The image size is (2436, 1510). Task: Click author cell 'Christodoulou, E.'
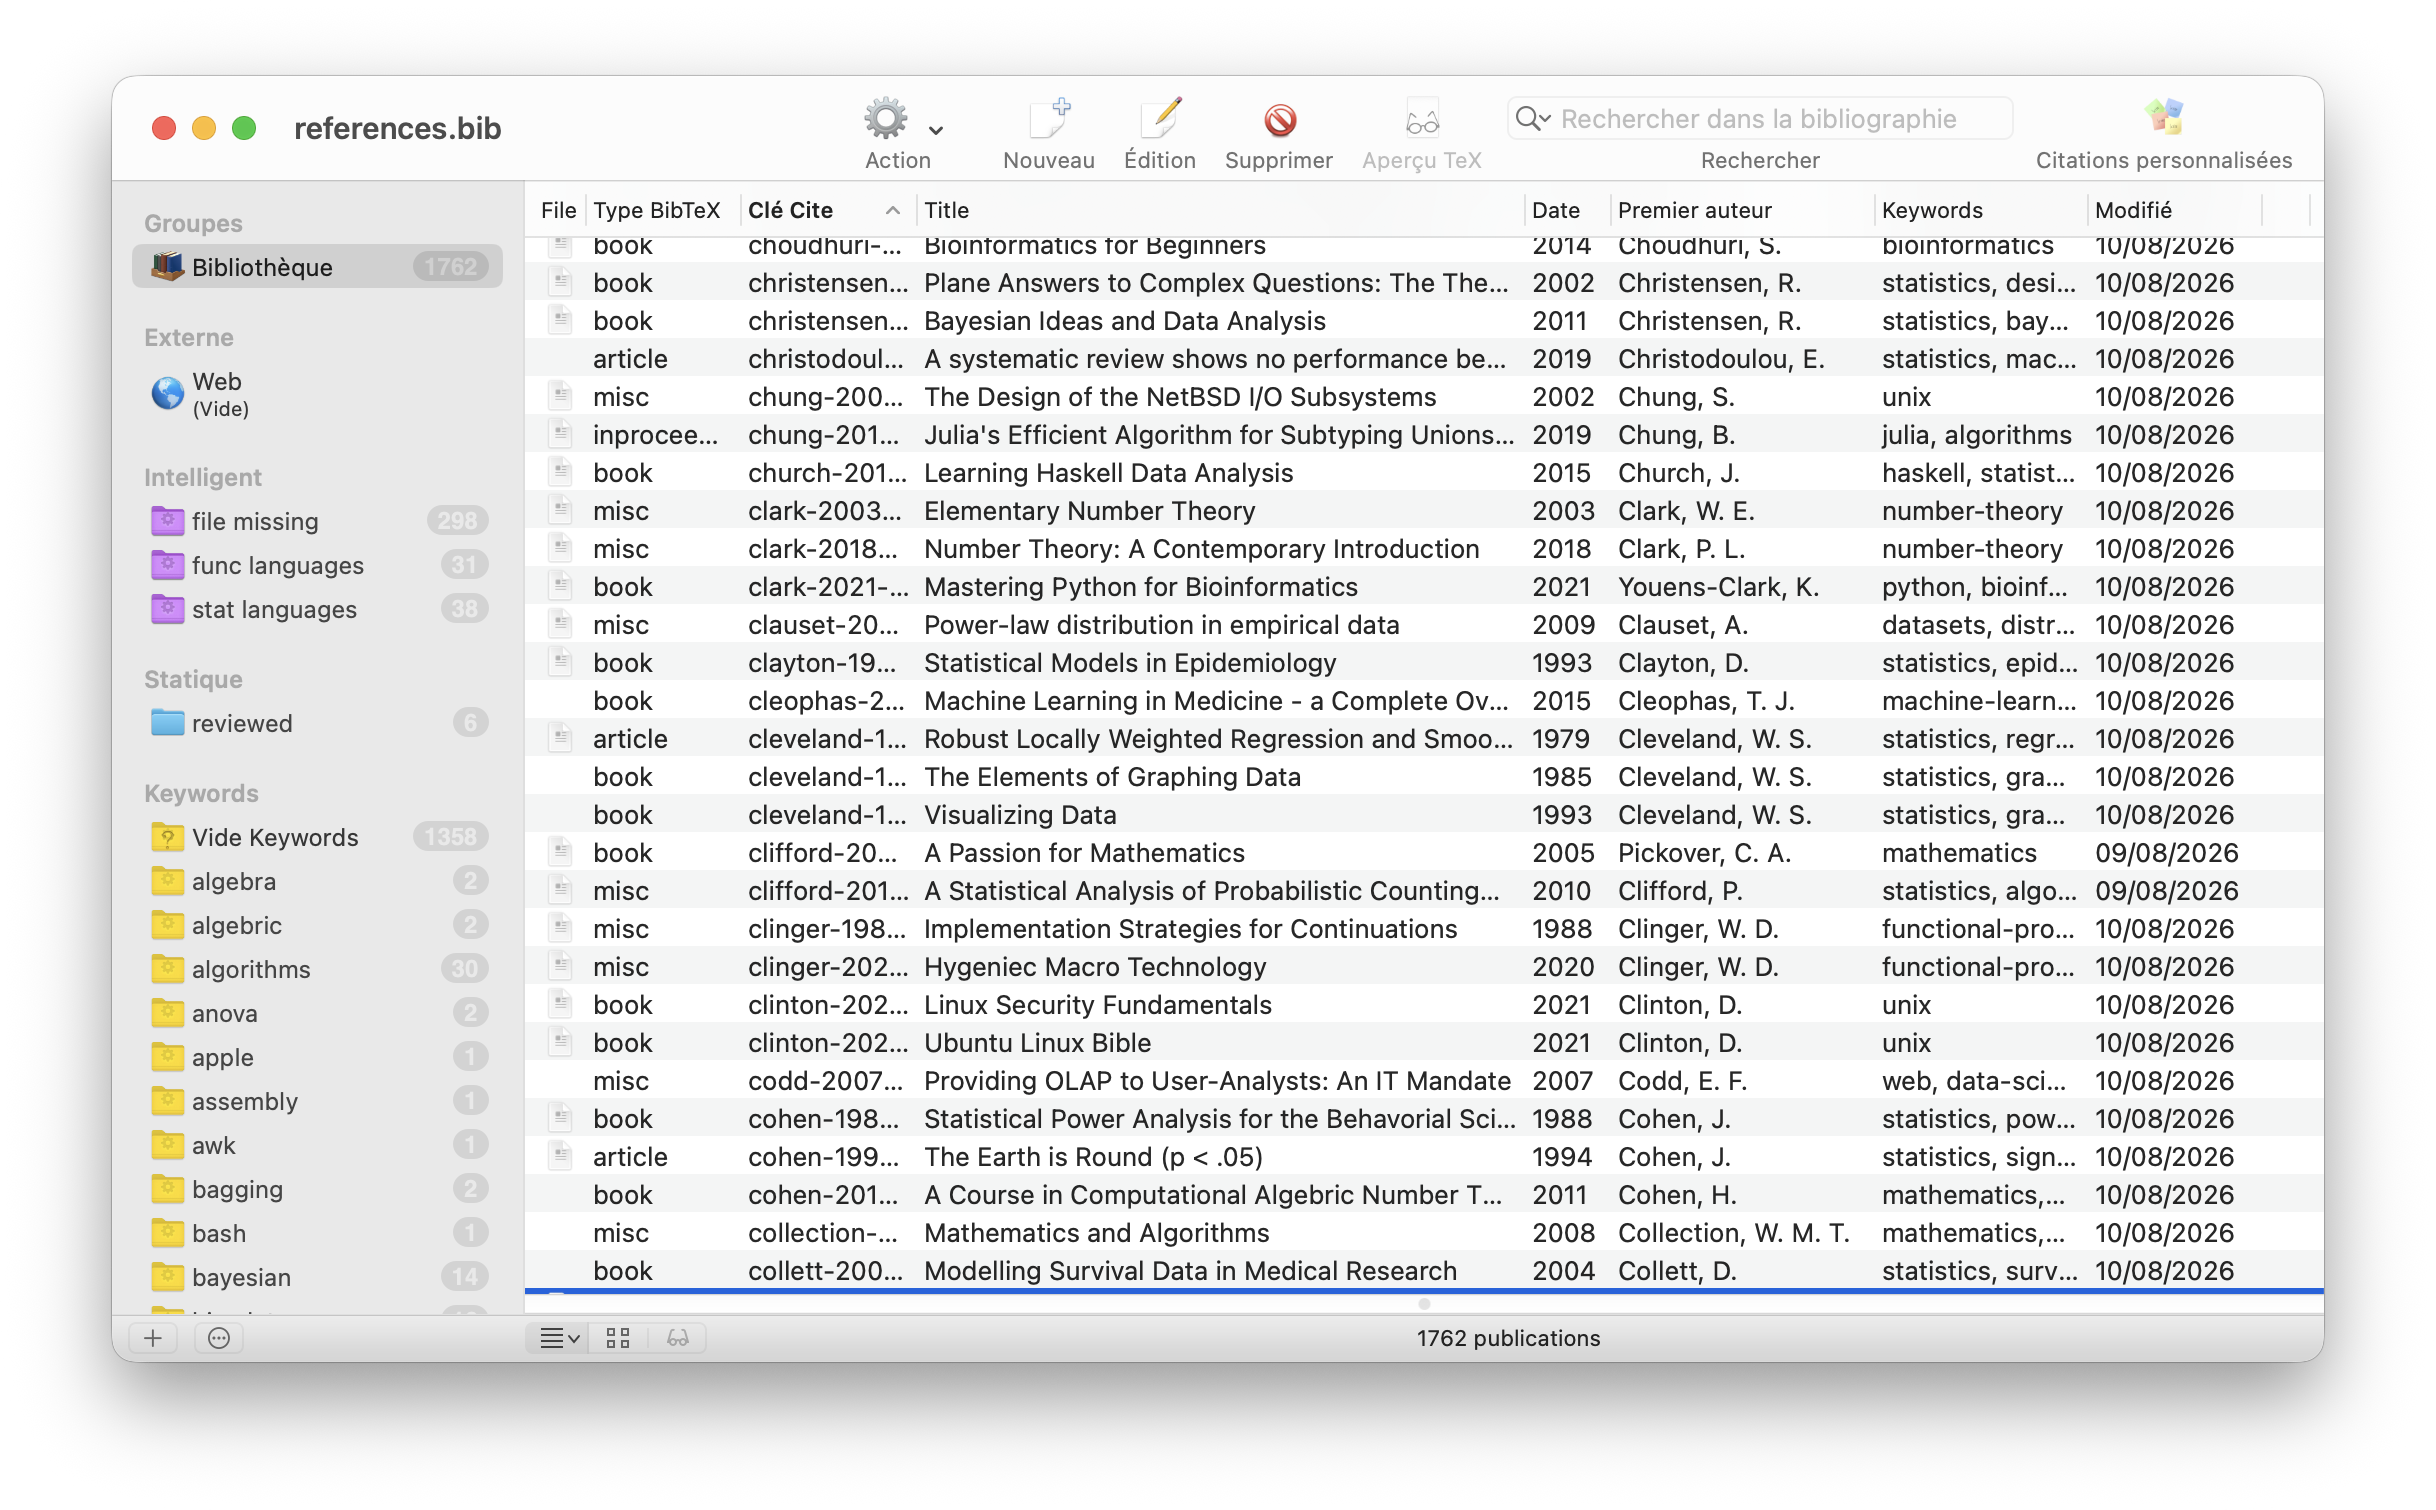[x=1721, y=359]
